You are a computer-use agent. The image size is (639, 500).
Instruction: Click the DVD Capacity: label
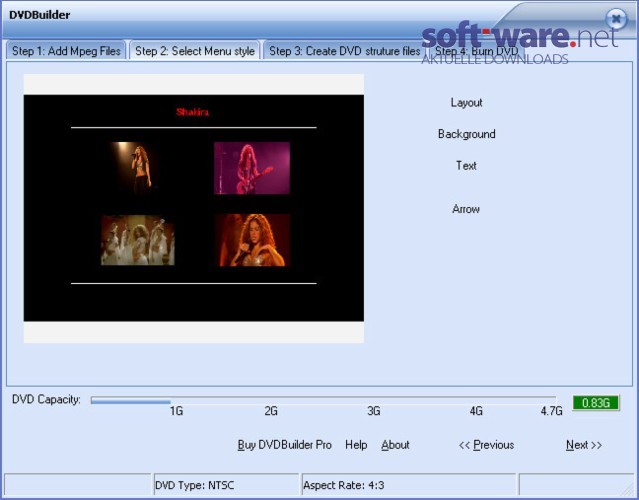46,399
